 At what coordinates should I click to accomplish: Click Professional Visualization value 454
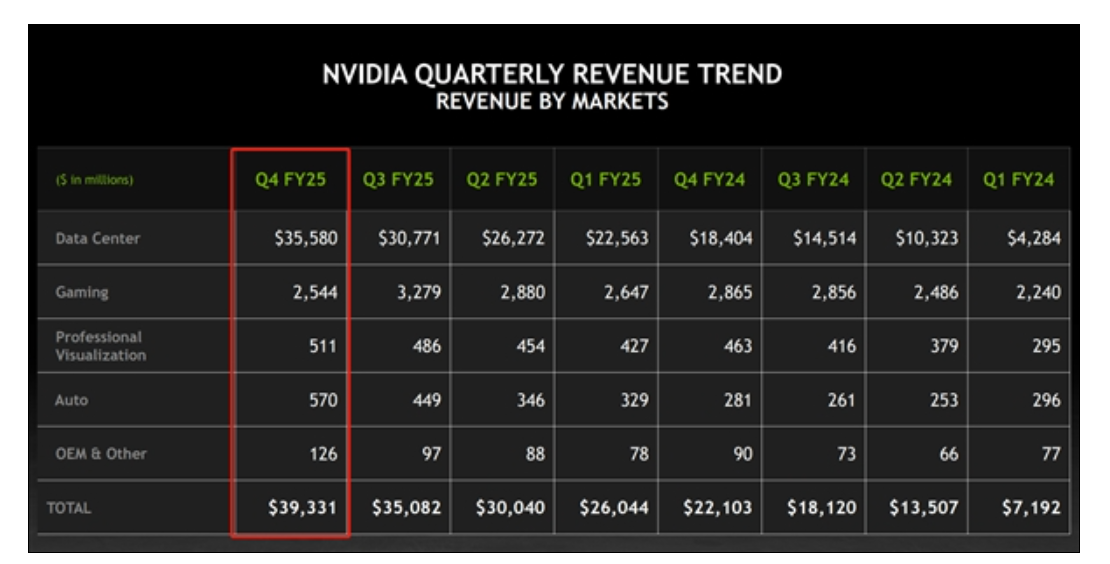pos(531,346)
